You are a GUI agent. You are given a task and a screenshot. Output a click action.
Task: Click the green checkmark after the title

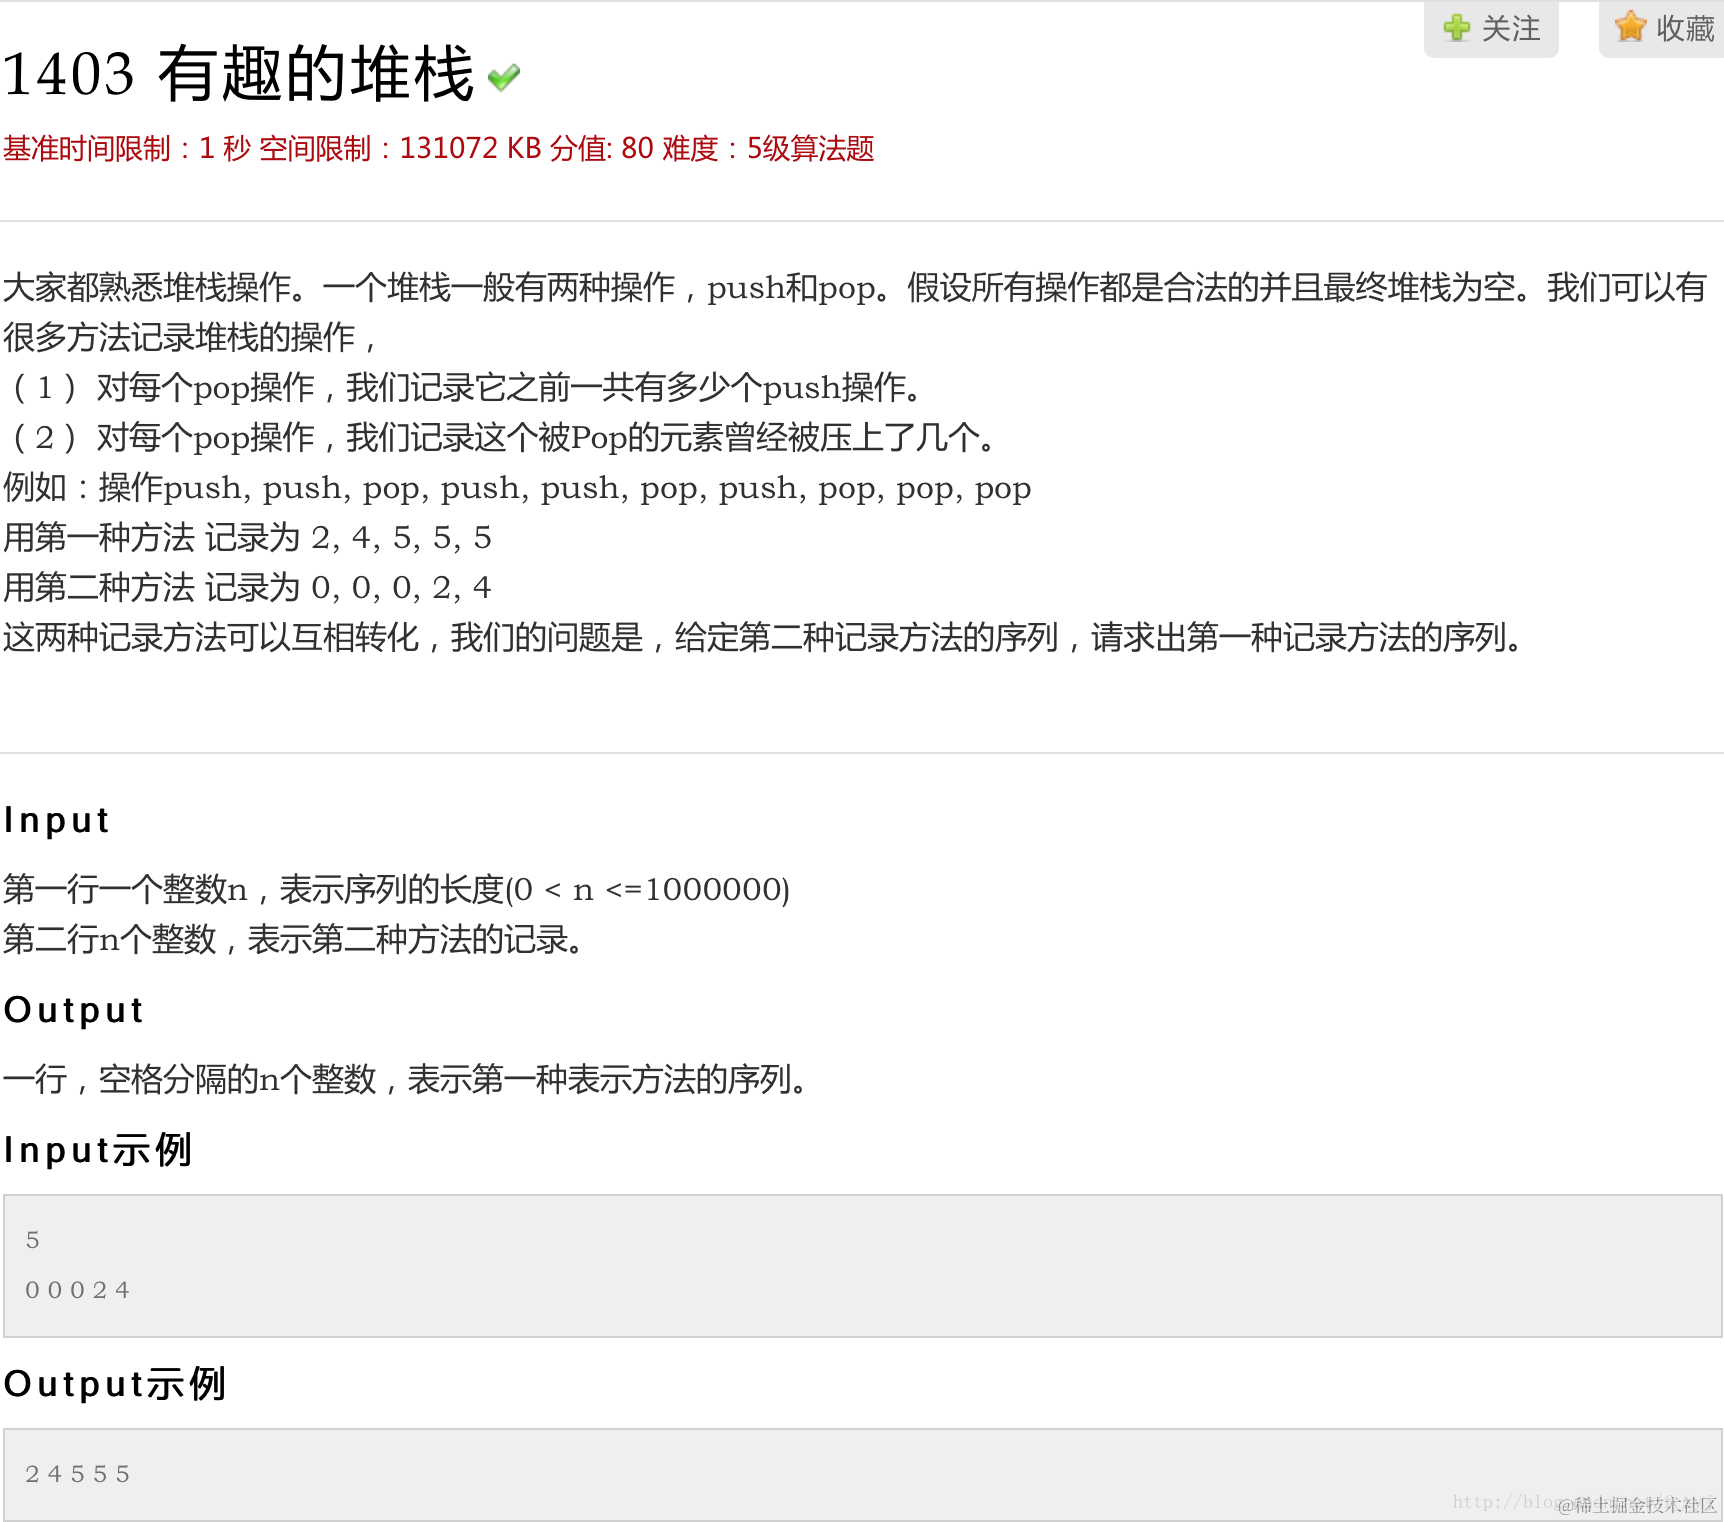click(504, 77)
